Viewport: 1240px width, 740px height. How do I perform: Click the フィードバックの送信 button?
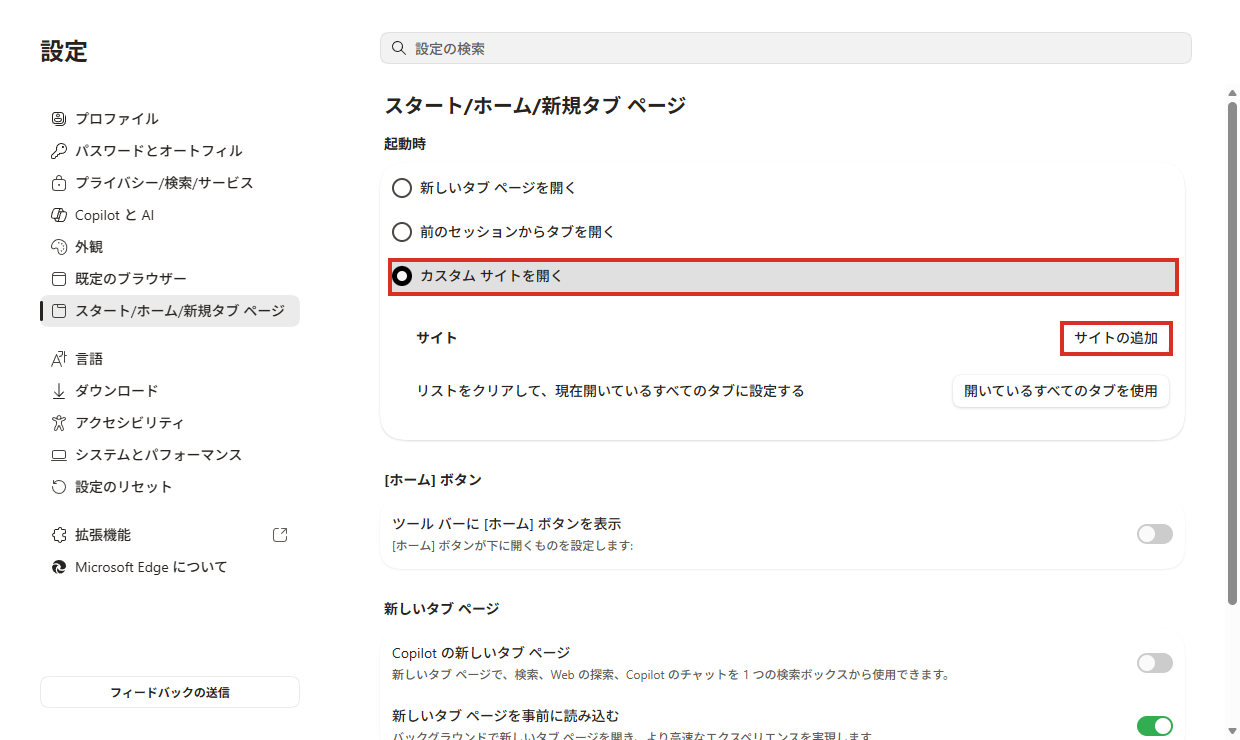tap(170, 692)
